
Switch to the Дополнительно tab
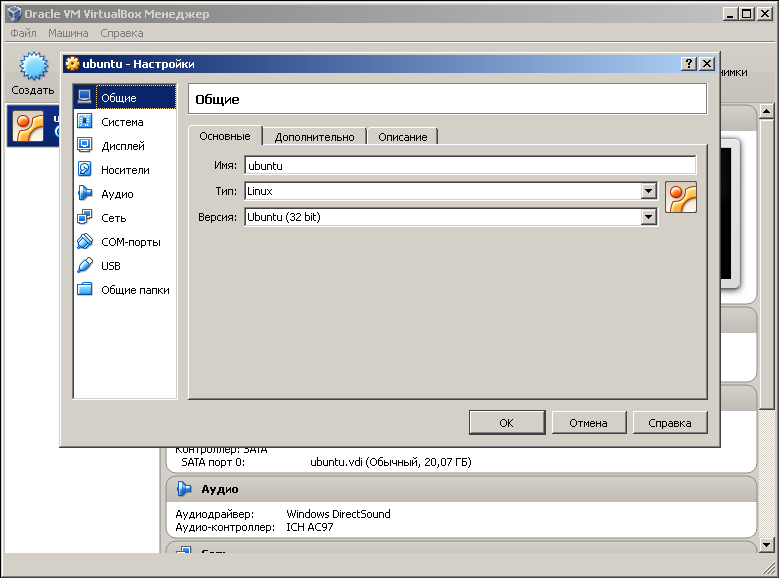coord(314,137)
